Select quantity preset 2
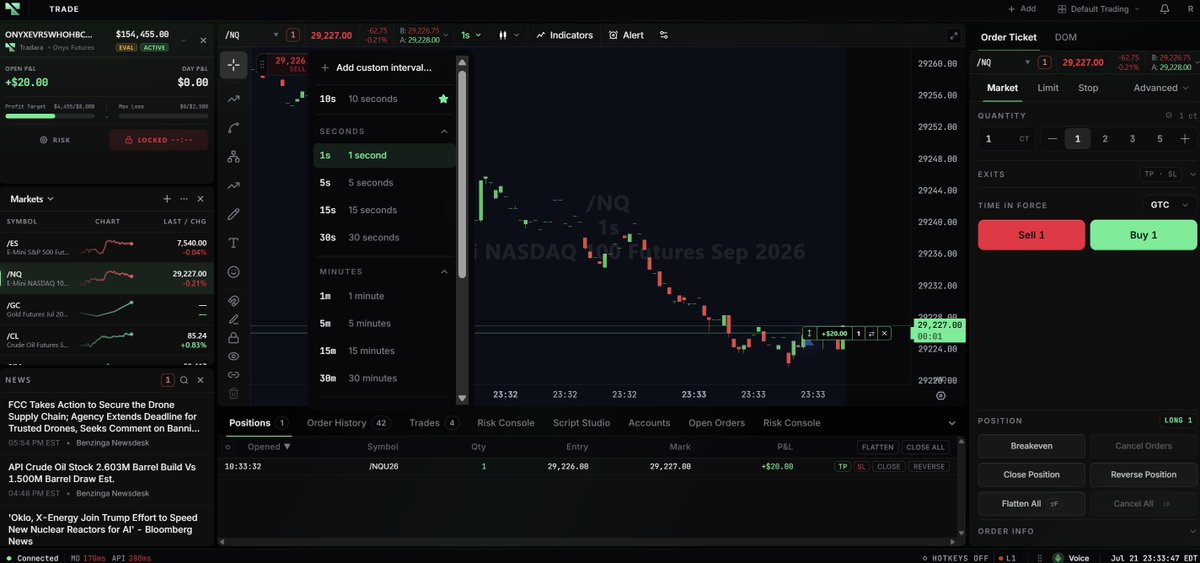The image size is (1200, 563). [x=1105, y=139]
